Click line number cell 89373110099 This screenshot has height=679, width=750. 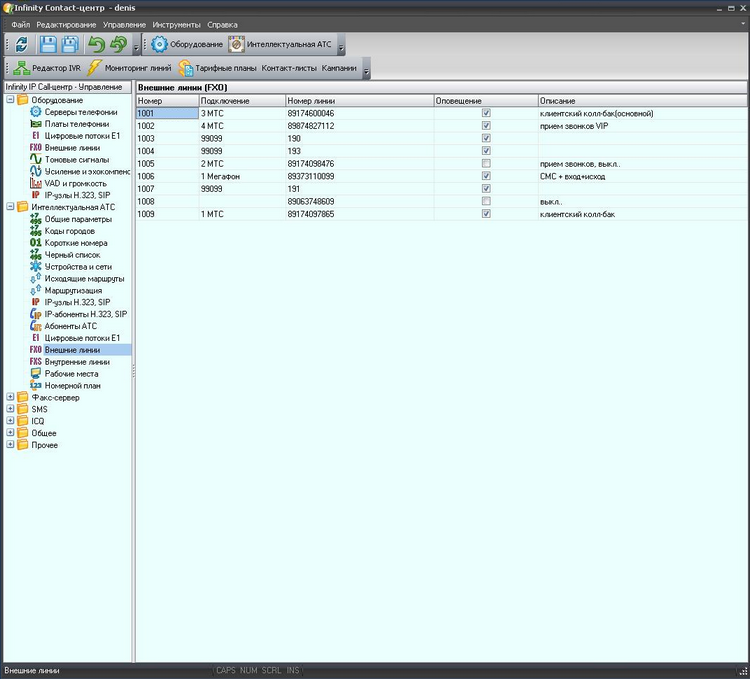(x=359, y=176)
